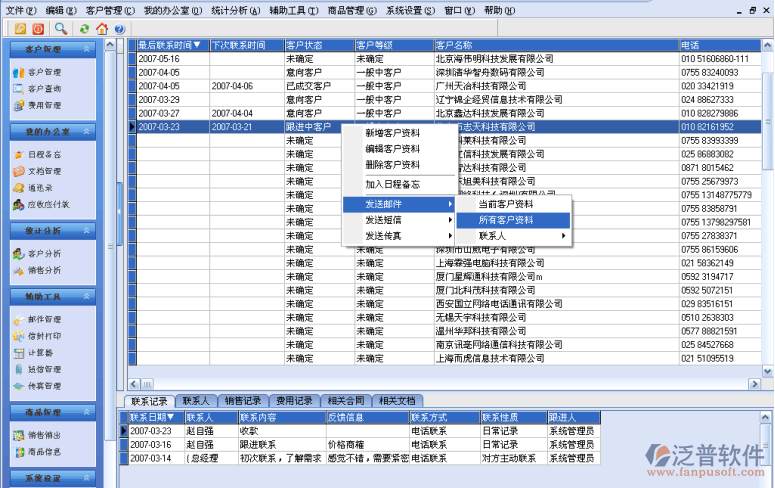The image size is (775, 488).
Task: Open the 帮助 menu
Action: [499, 10]
